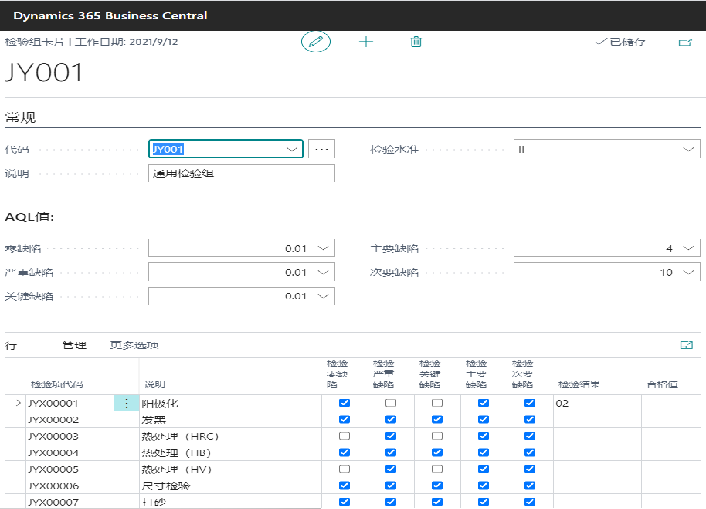
Task: Click the HB description cell
Action: pos(231,453)
